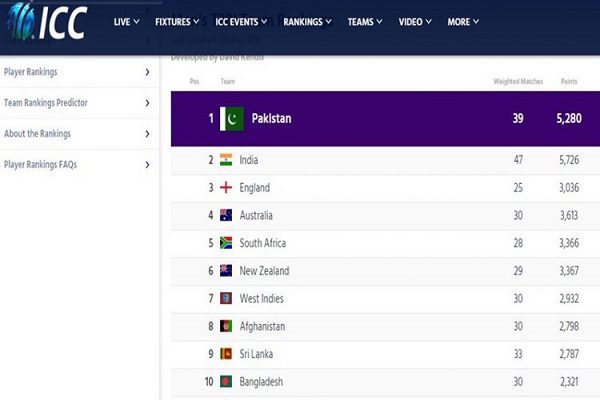This screenshot has height=400, width=600.
Task: Click the South Africa flag icon
Action: click(x=226, y=243)
